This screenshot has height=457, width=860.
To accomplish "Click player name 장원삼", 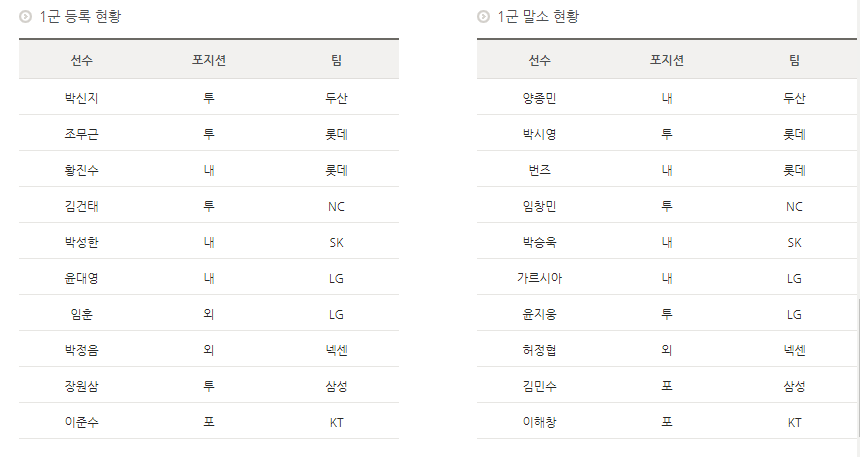I will pyautogui.click(x=81, y=386).
